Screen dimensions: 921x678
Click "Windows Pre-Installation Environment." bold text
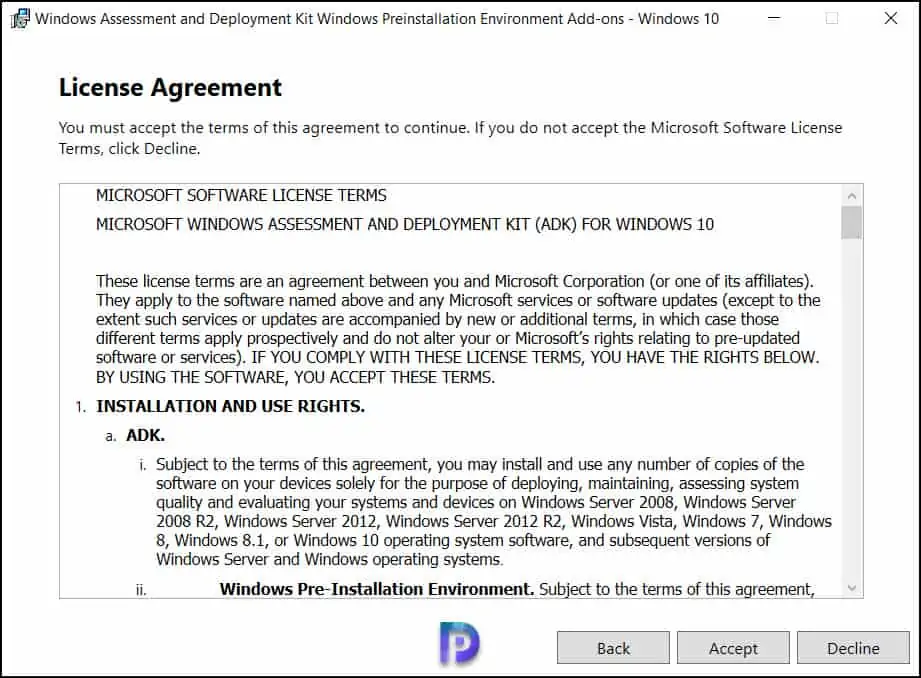pyautogui.click(x=377, y=589)
